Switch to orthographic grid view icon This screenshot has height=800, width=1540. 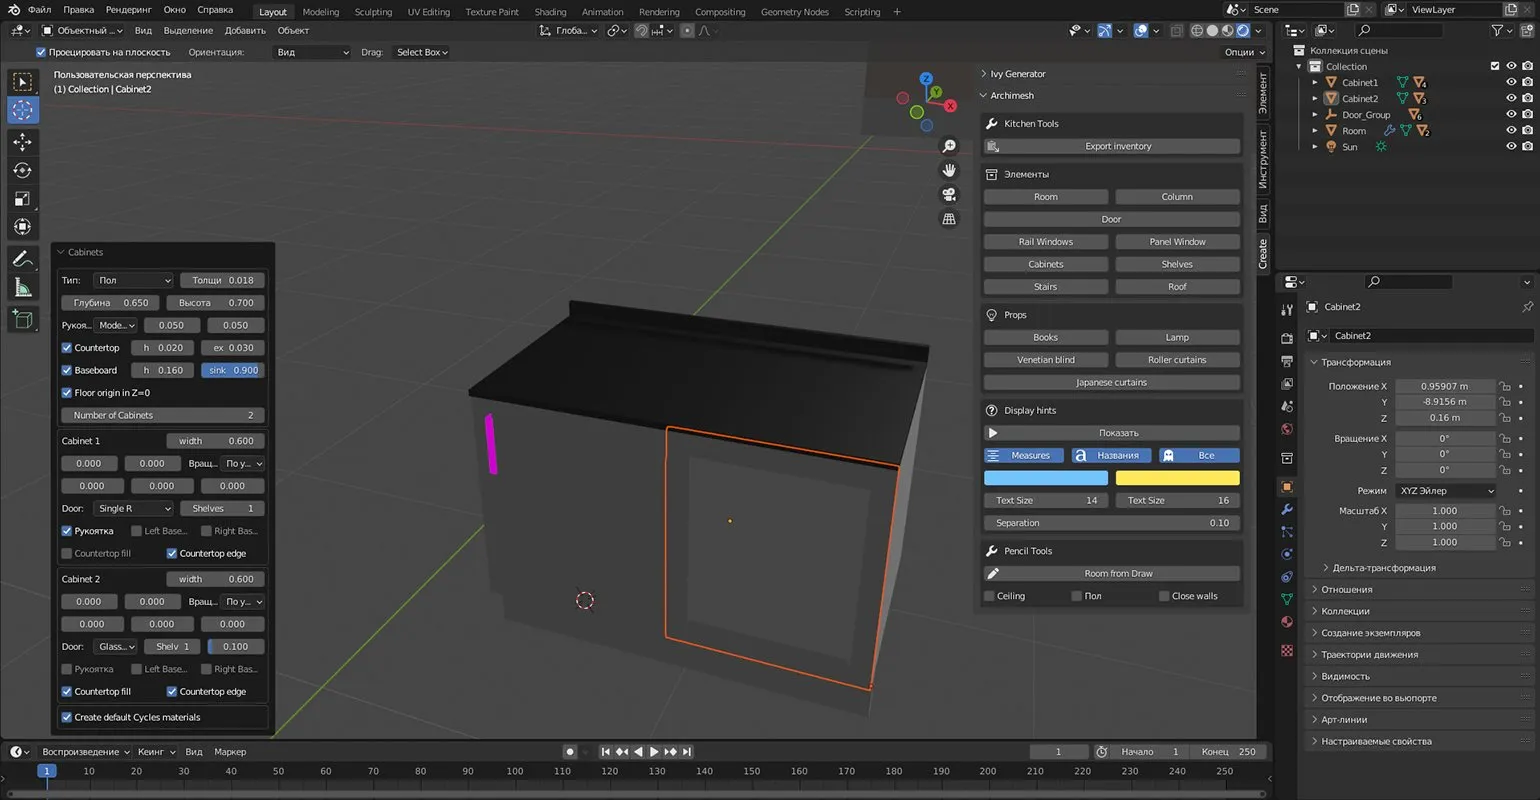coord(949,219)
